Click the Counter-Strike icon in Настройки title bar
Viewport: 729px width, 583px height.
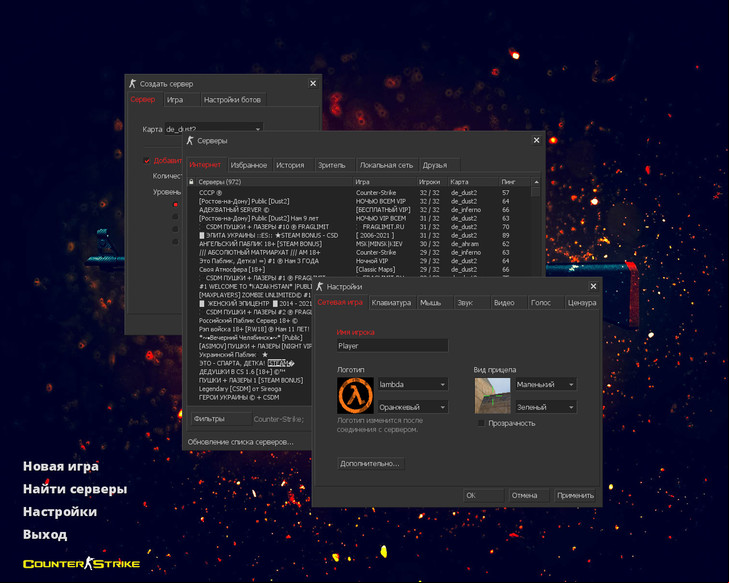point(319,286)
